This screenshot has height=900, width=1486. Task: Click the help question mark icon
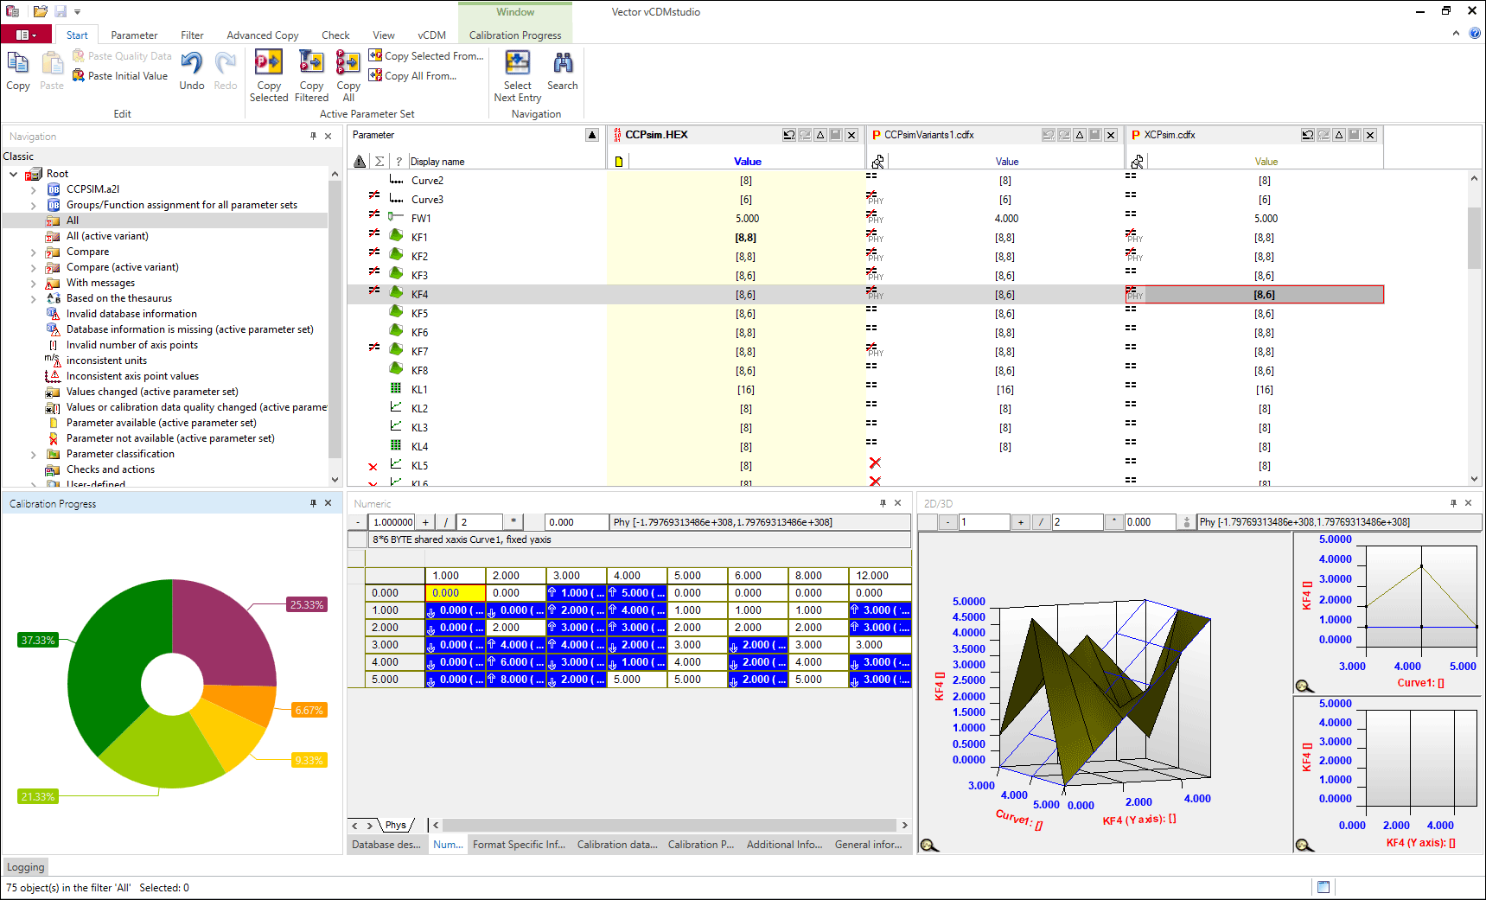[1474, 34]
